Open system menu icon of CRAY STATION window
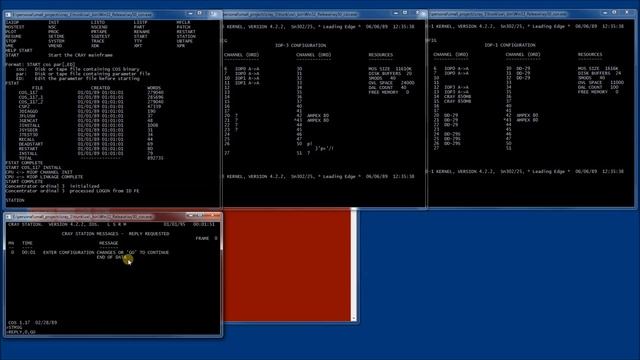 coord(8,217)
